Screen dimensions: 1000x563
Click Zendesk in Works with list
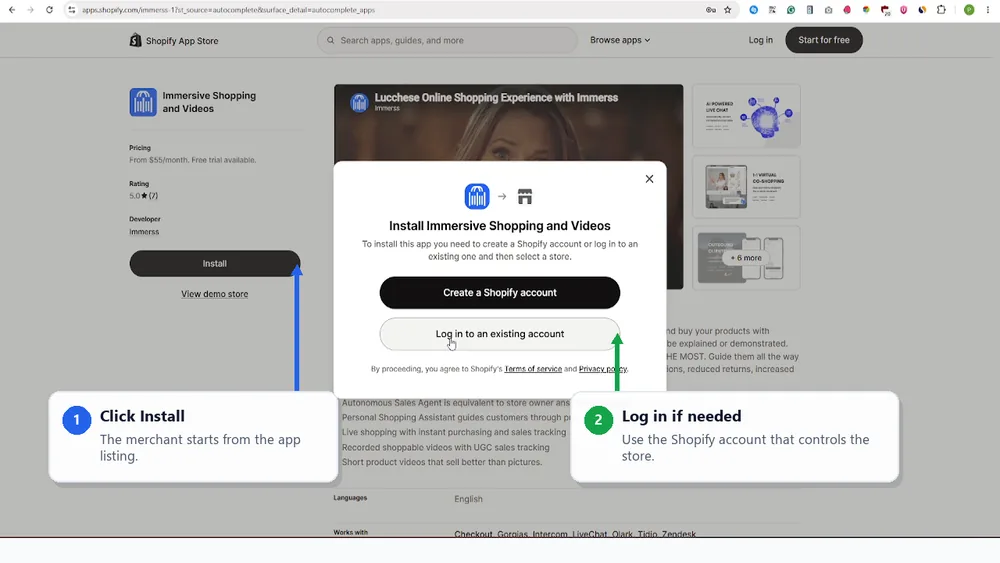point(679,534)
